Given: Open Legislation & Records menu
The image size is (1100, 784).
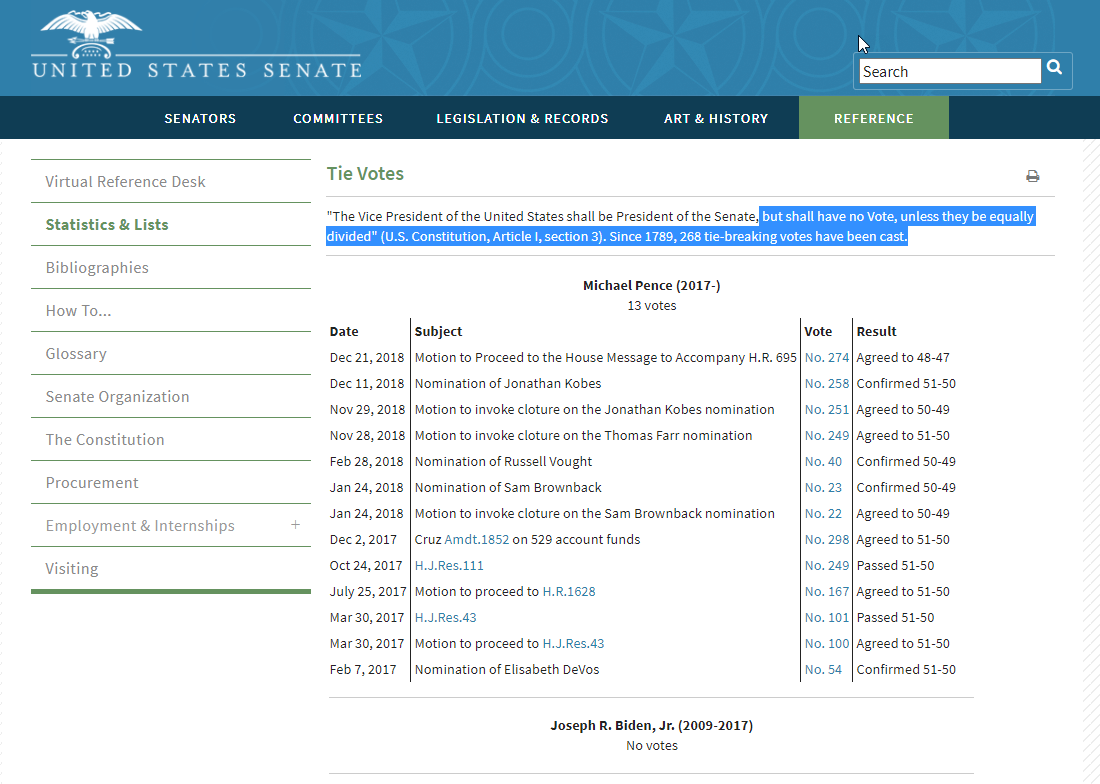Looking at the screenshot, I should point(522,119).
